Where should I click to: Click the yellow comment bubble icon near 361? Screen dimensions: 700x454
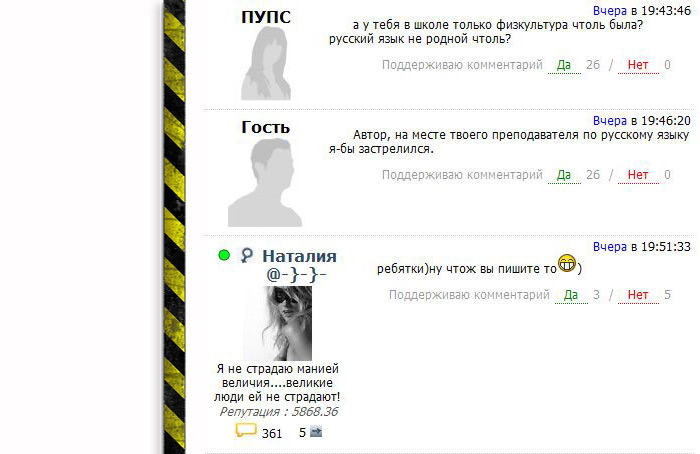coord(246,430)
